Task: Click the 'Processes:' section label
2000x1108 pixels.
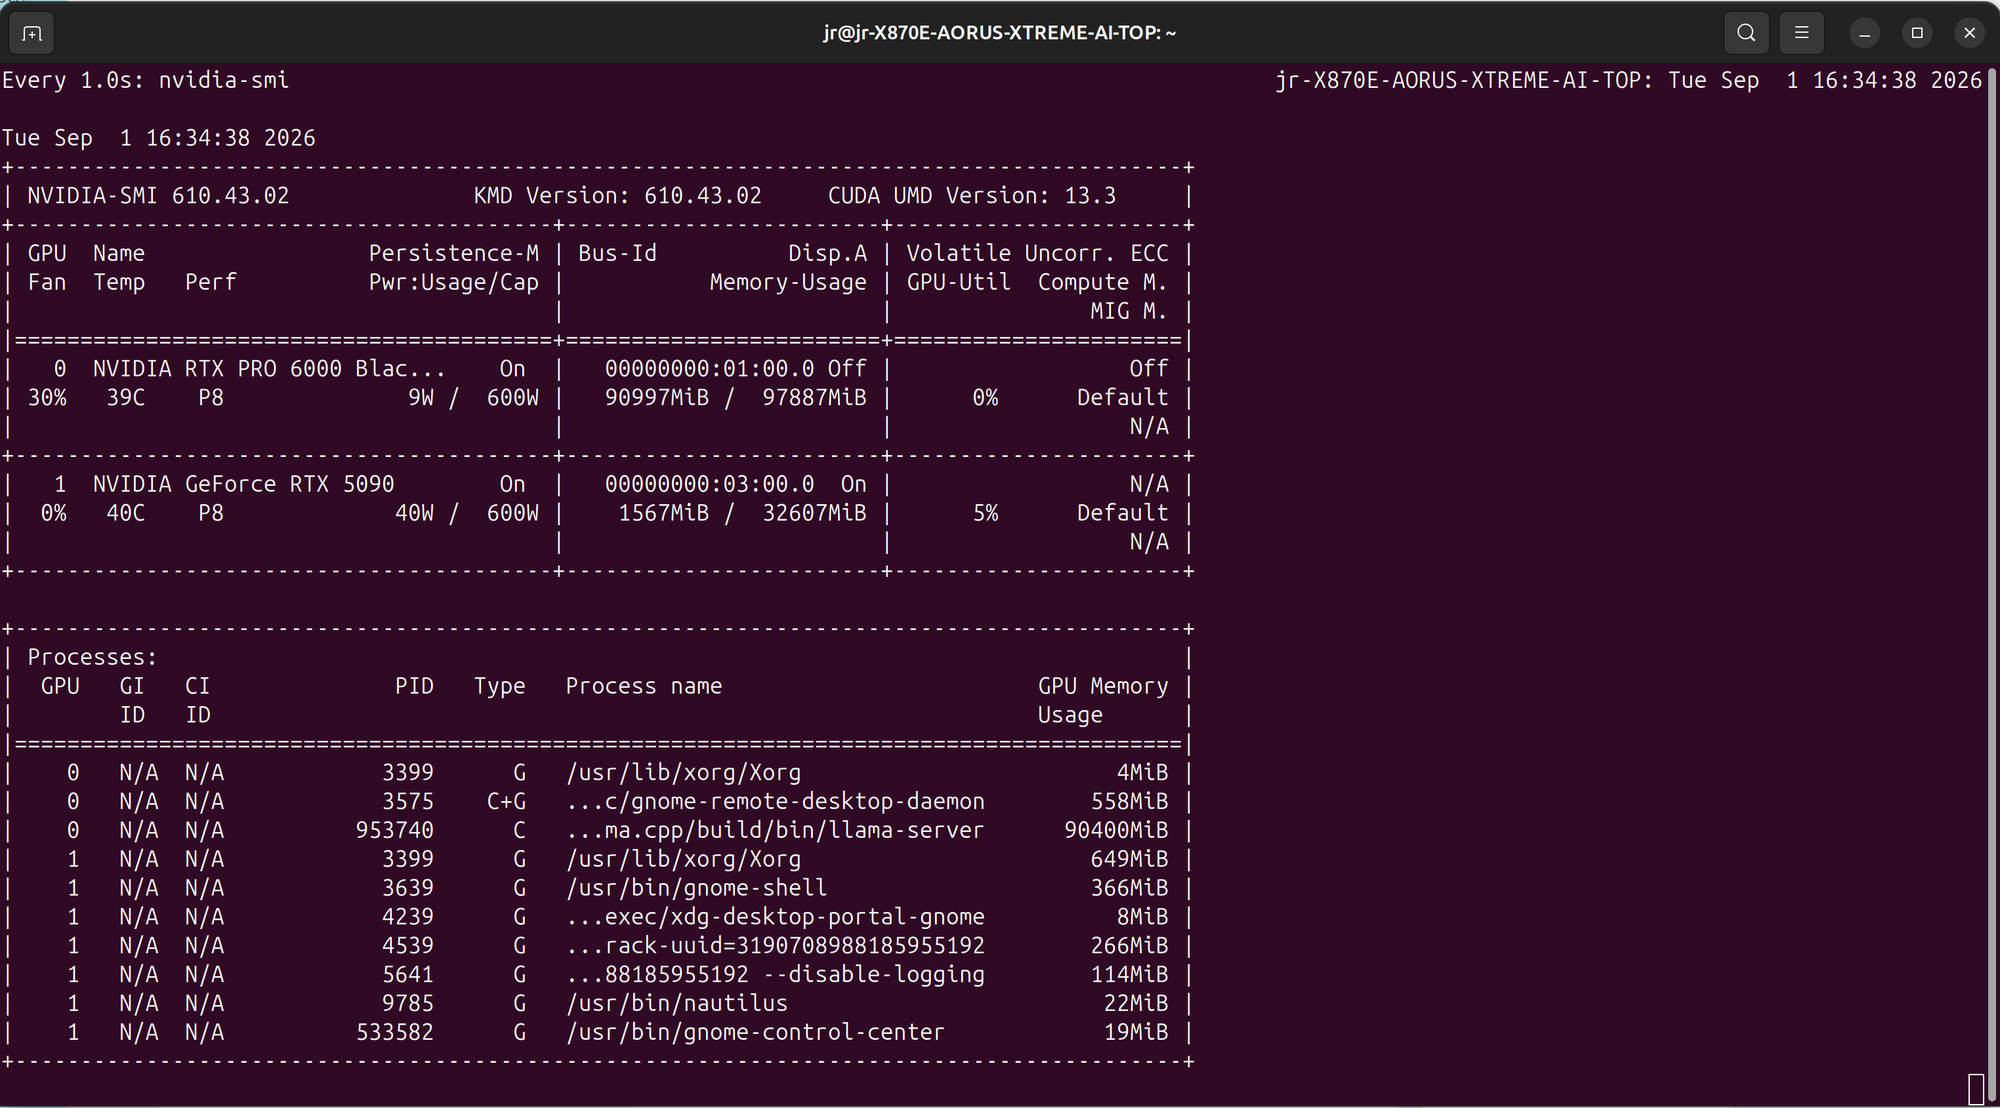Action: click(x=93, y=658)
